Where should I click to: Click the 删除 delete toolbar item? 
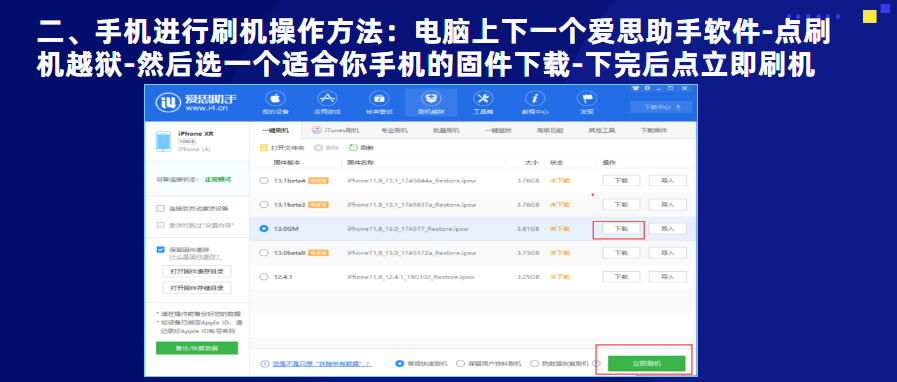pos(326,148)
